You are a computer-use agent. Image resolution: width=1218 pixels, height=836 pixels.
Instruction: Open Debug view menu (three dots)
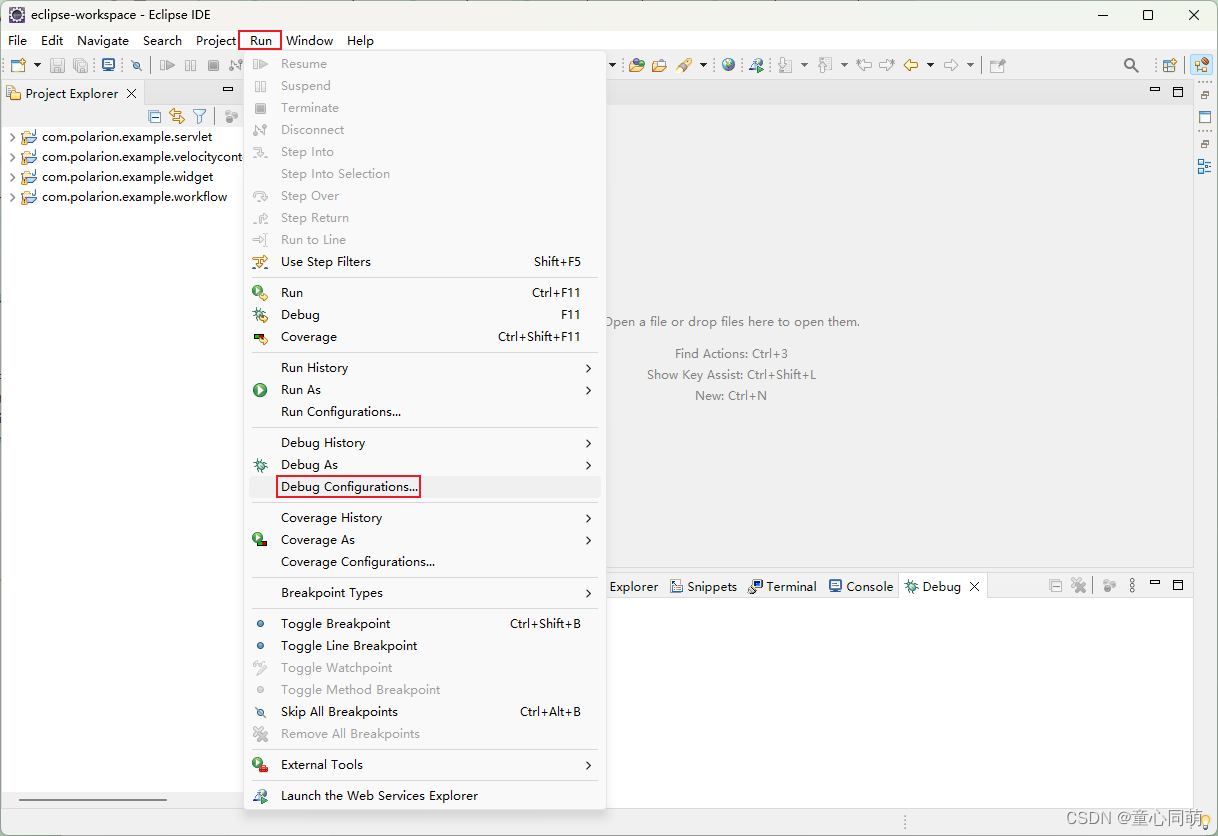coord(1132,586)
